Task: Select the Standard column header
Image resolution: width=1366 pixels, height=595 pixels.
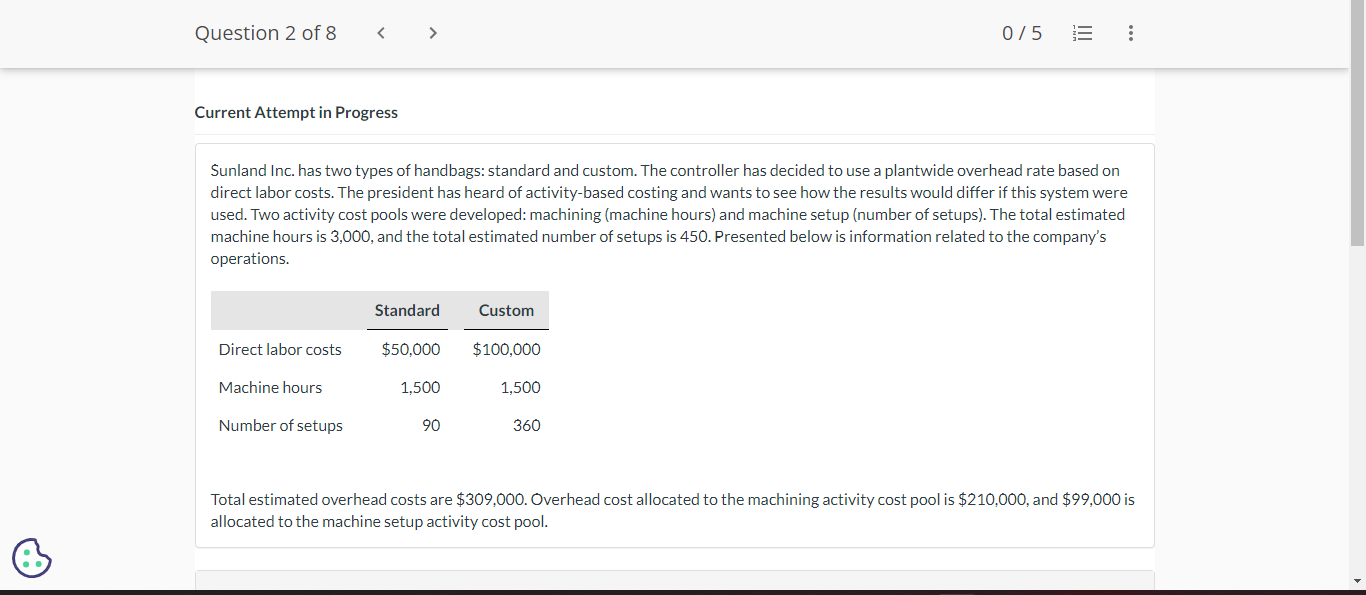Action: click(406, 310)
